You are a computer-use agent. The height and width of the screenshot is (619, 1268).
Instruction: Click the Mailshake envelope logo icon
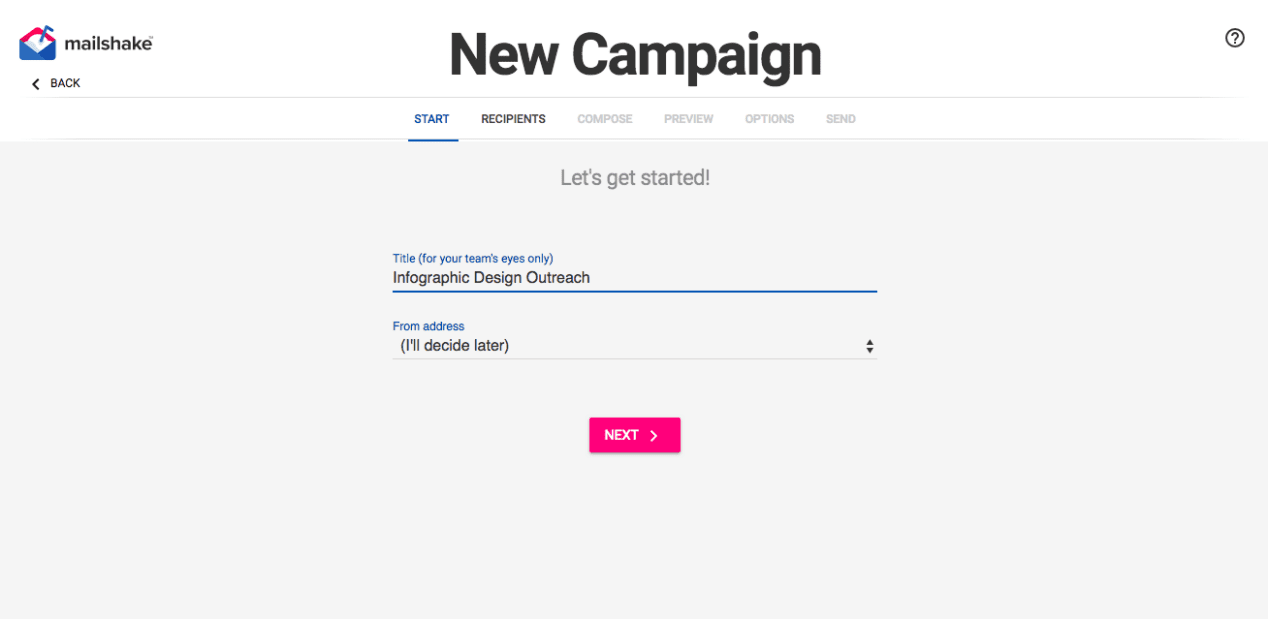click(37, 43)
